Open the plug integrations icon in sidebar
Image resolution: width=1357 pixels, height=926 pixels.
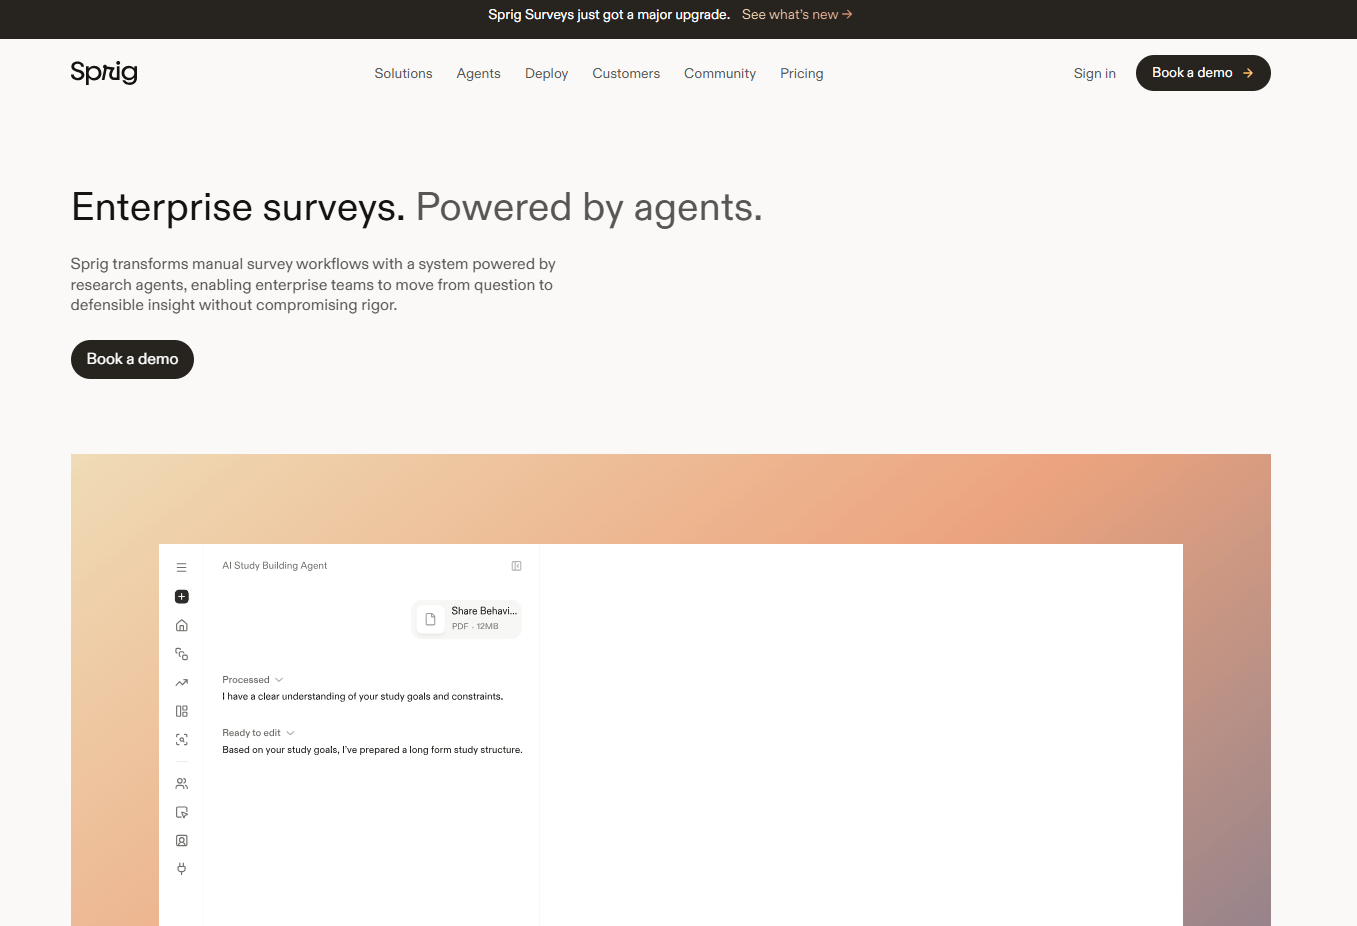181,869
